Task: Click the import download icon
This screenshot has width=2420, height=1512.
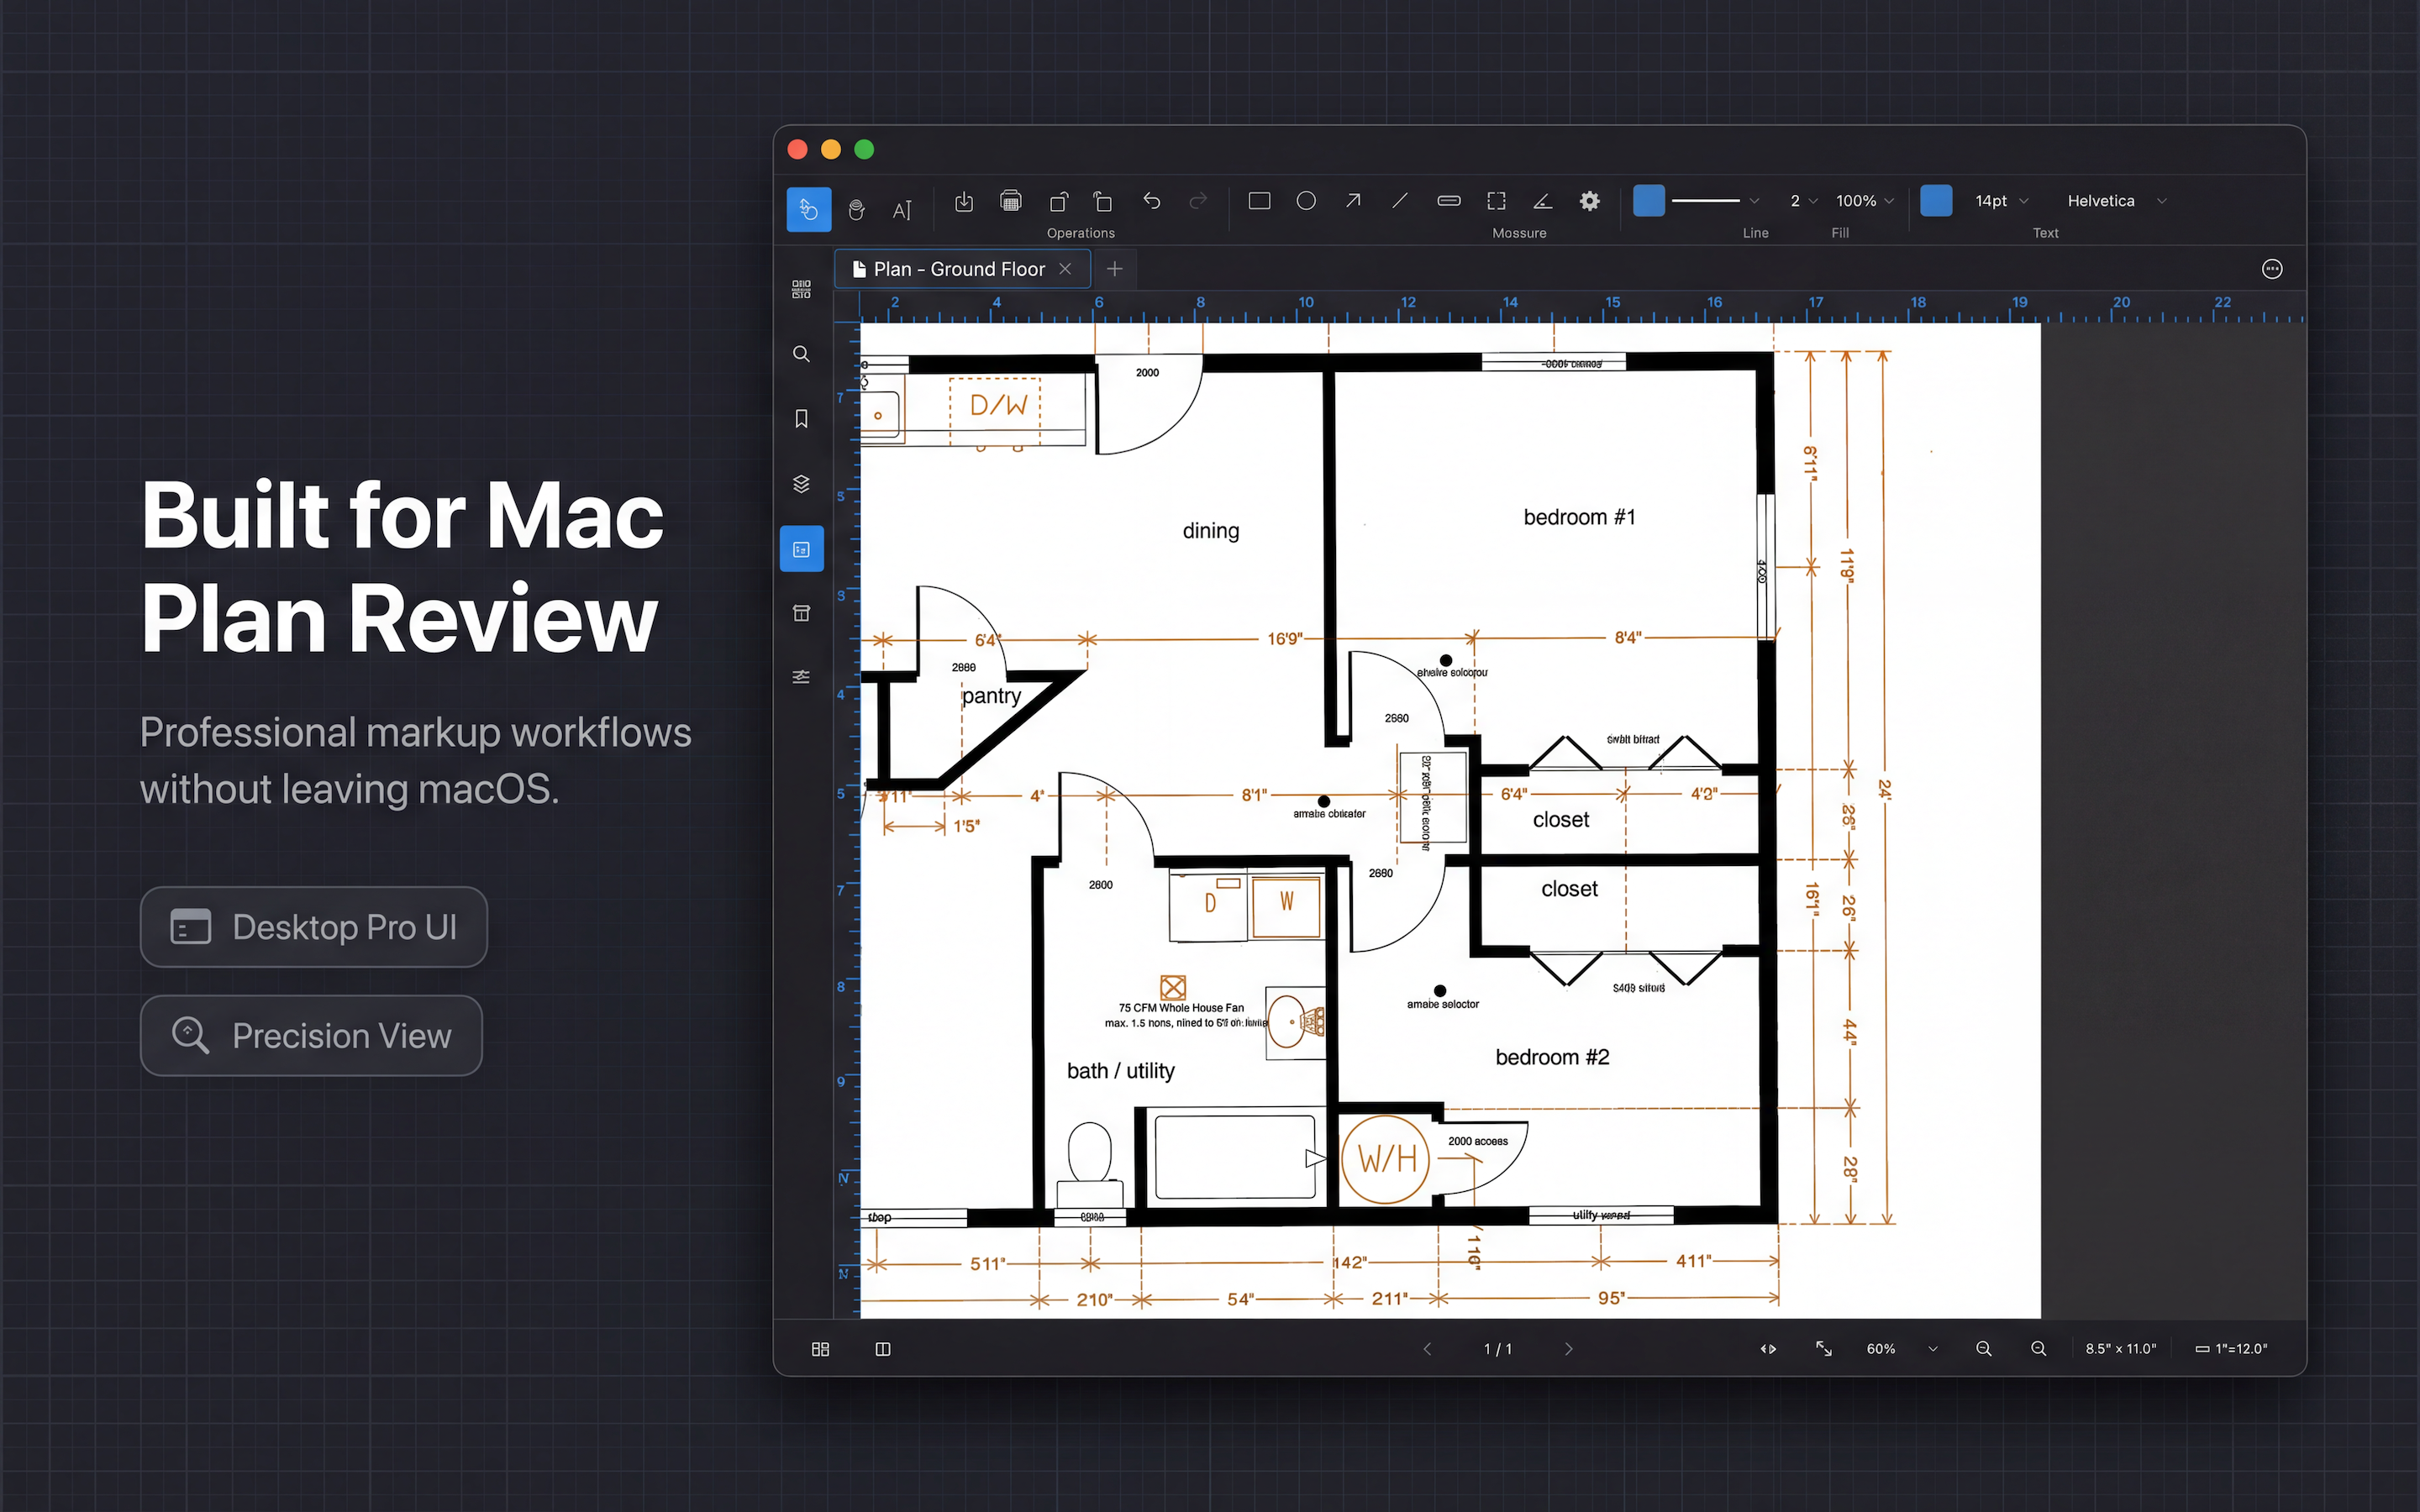Action: [964, 202]
